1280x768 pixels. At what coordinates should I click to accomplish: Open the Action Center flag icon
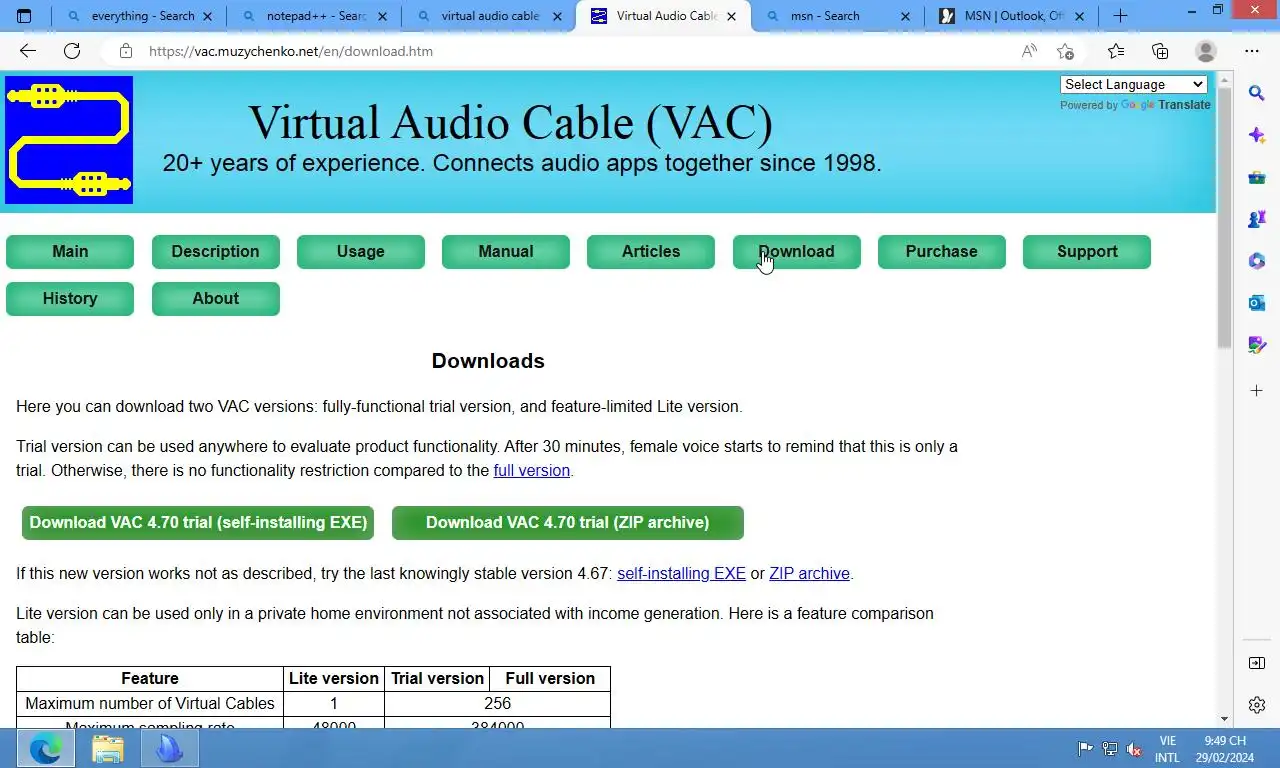(x=1085, y=749)
